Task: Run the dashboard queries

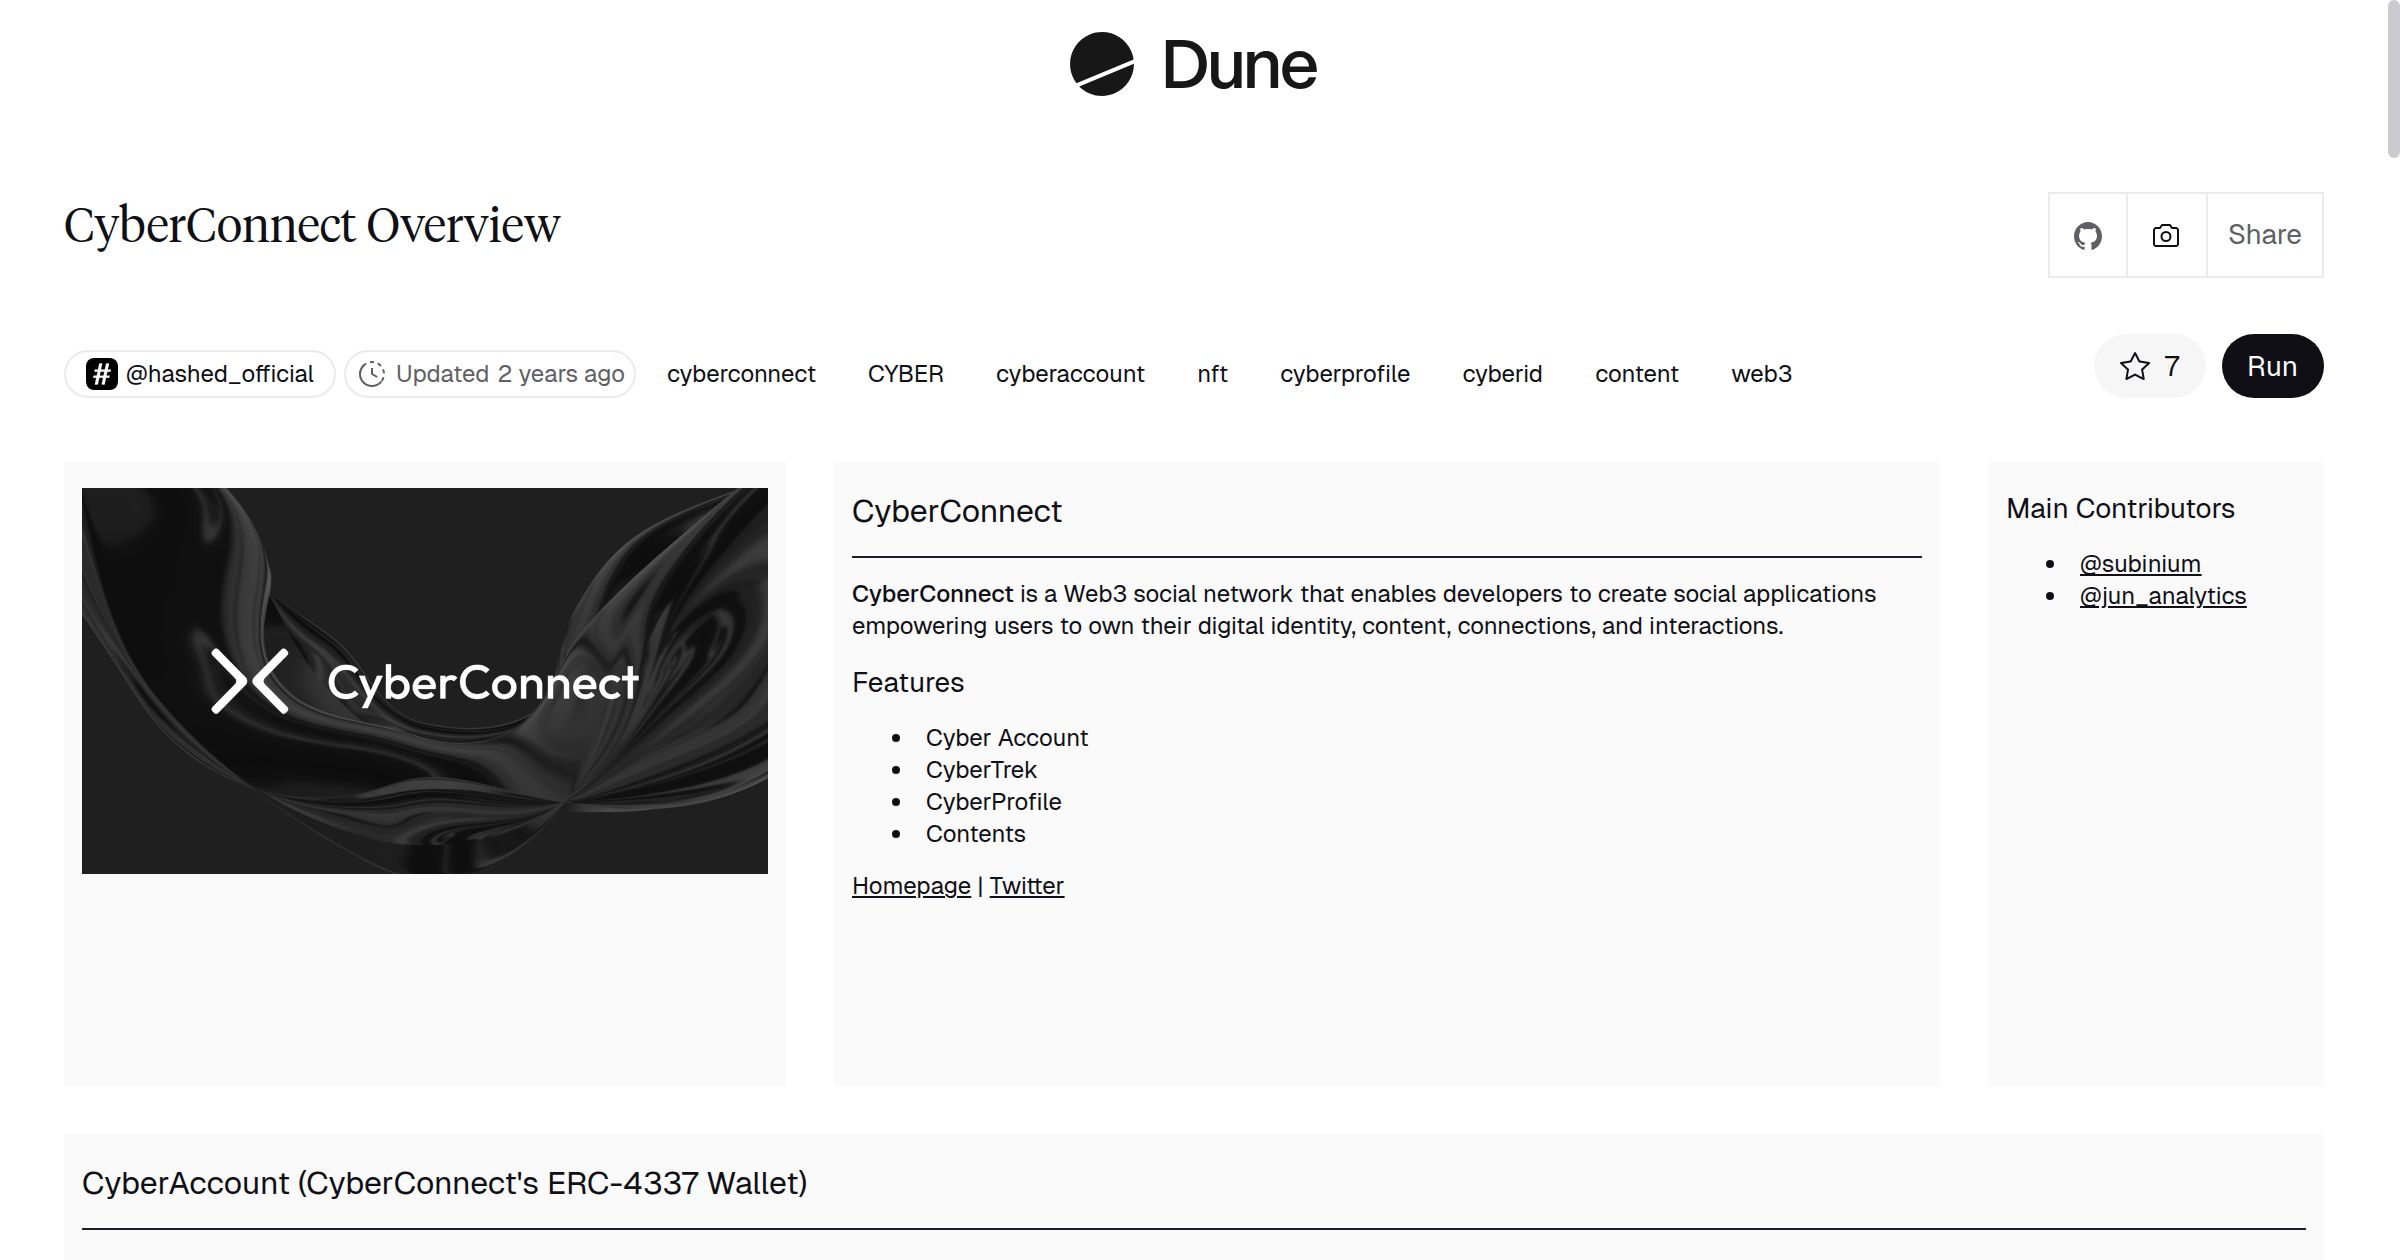Action: [2271, 367]
